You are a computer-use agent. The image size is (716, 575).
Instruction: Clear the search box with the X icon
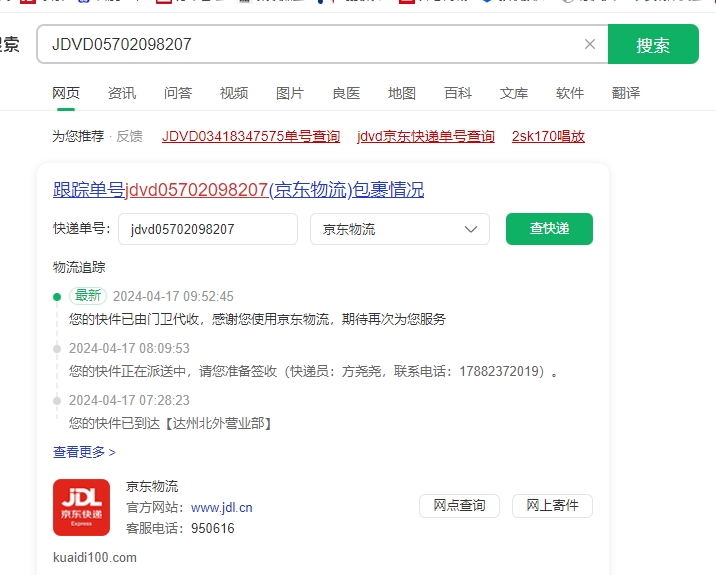pos(590,44)
